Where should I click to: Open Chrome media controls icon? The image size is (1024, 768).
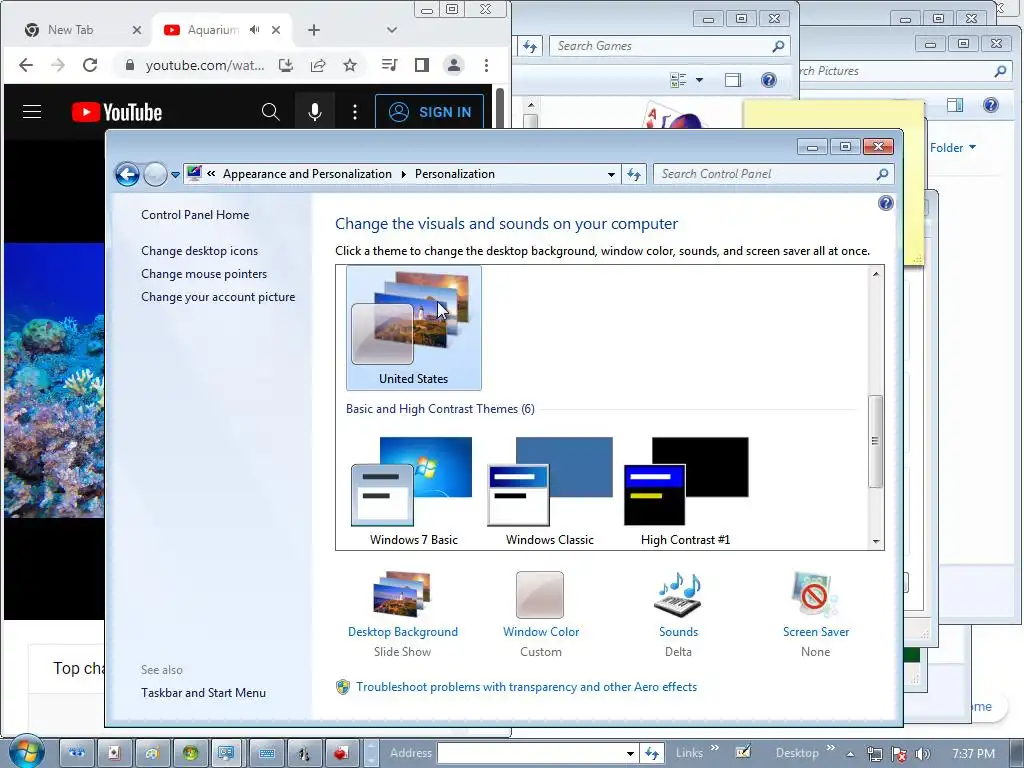click(390, 65)
